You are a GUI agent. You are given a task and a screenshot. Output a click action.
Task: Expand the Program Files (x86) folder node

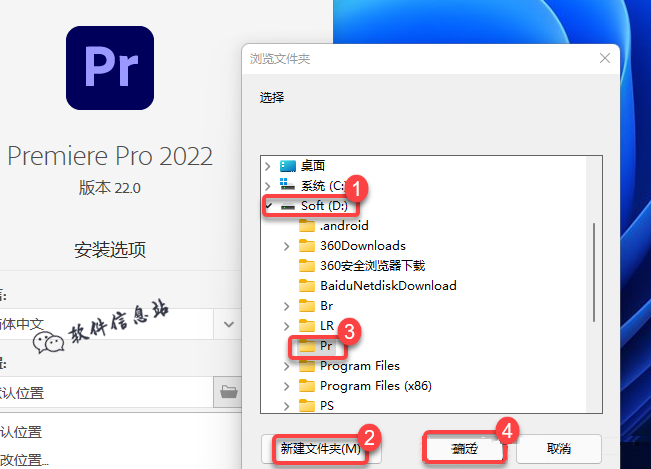(x=286, y=386)
